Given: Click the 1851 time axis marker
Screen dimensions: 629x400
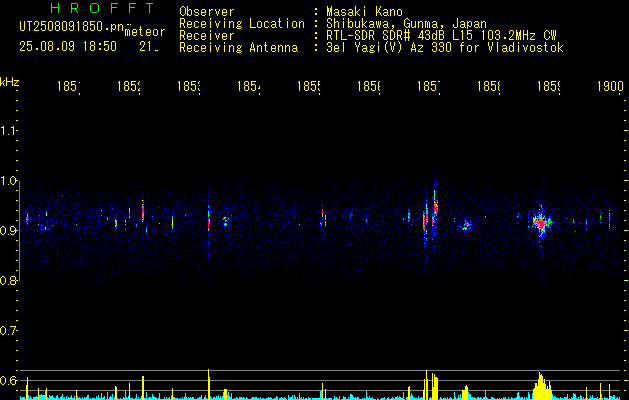Looking at the screenshot, I should pyautogui.click(x=68, y=87).
